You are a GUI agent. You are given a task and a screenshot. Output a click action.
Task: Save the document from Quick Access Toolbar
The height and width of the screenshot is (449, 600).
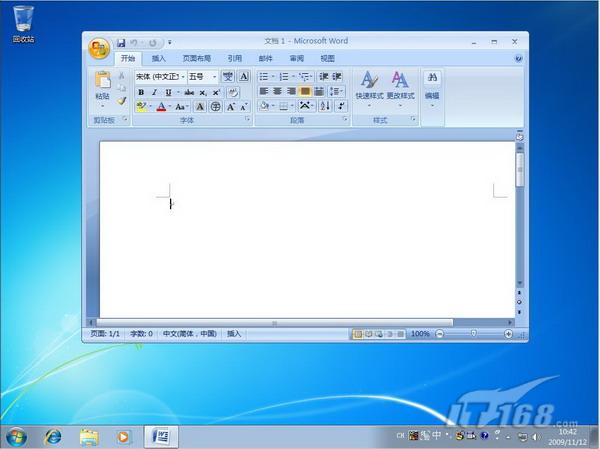[121, 43]
